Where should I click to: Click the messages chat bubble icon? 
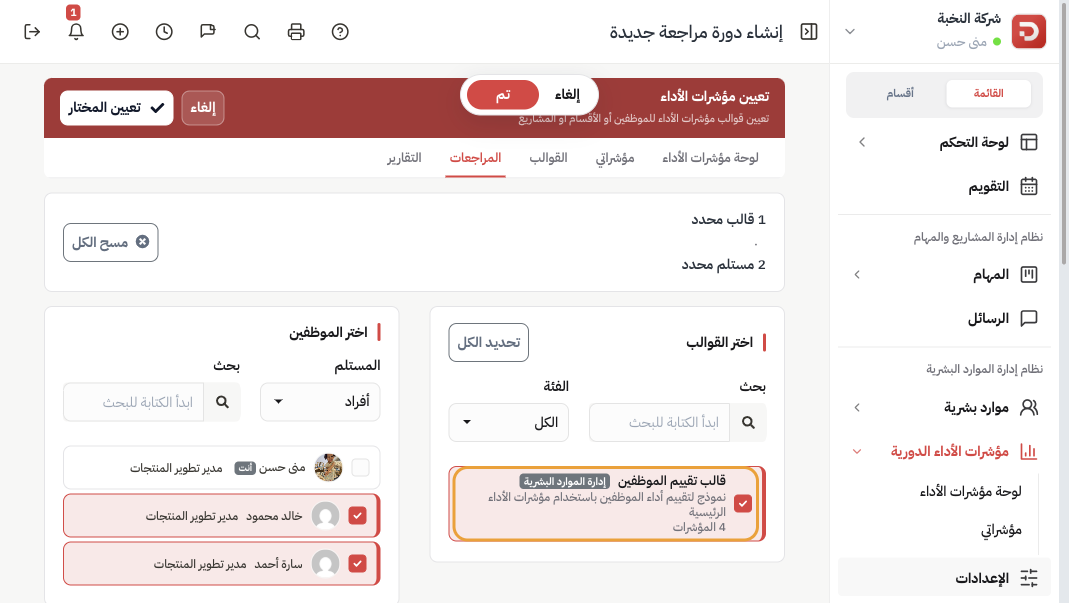[1029, 319]
